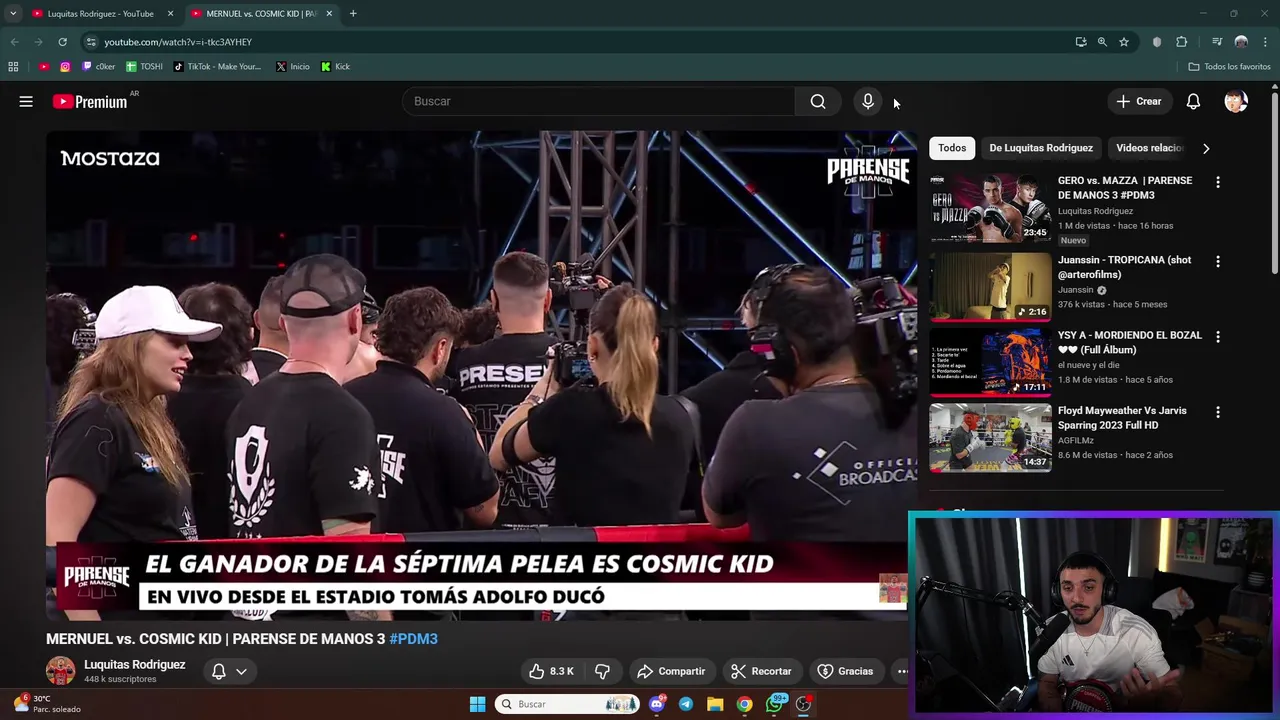Screen dimensions: 1280x720
Task: Open the GERO vs. MAZZA video title
Action: 1125,188
